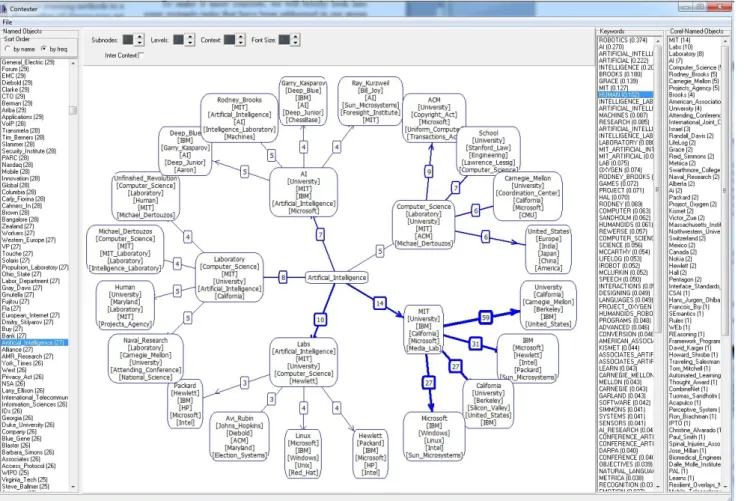Select 'Steve_Ballmer (25)' in Named Objects list
Viewport: 744px width, 501px height.
(x=25, y=486)
